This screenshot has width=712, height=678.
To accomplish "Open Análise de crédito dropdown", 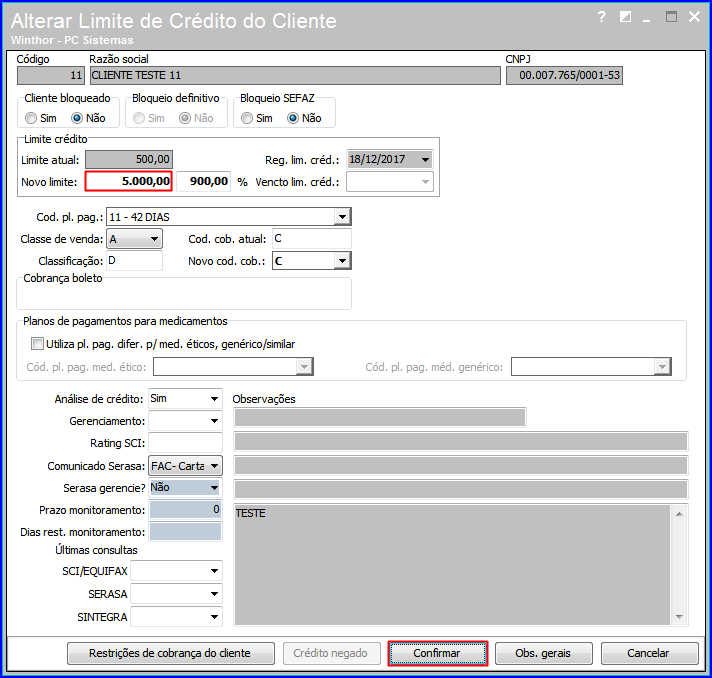I will click(x=214, y=399).
